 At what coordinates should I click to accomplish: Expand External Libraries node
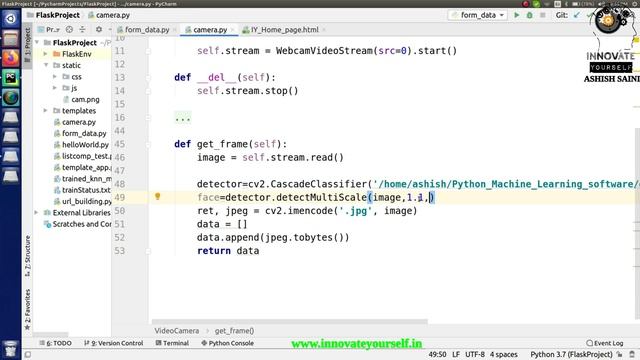[x=37, y=213]
